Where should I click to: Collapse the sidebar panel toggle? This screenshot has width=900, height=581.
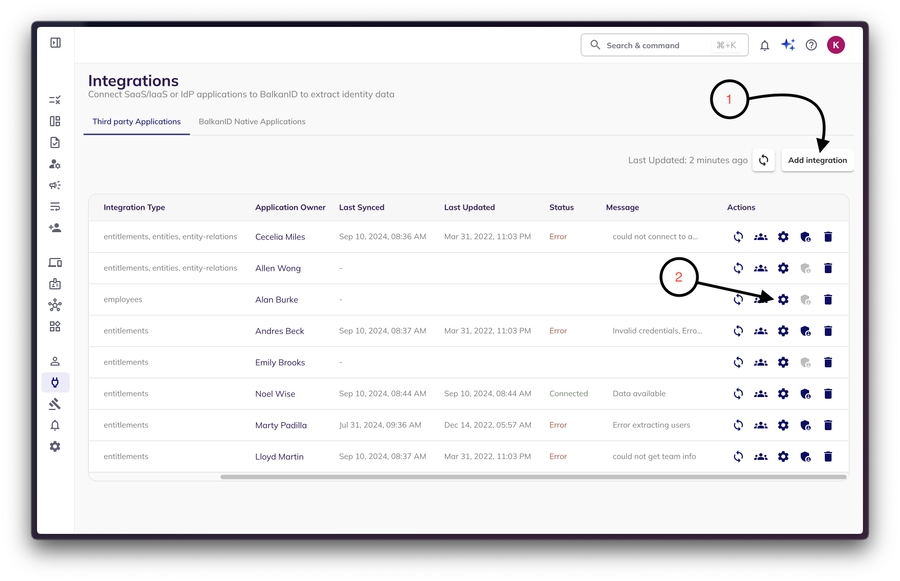(55, 43)
